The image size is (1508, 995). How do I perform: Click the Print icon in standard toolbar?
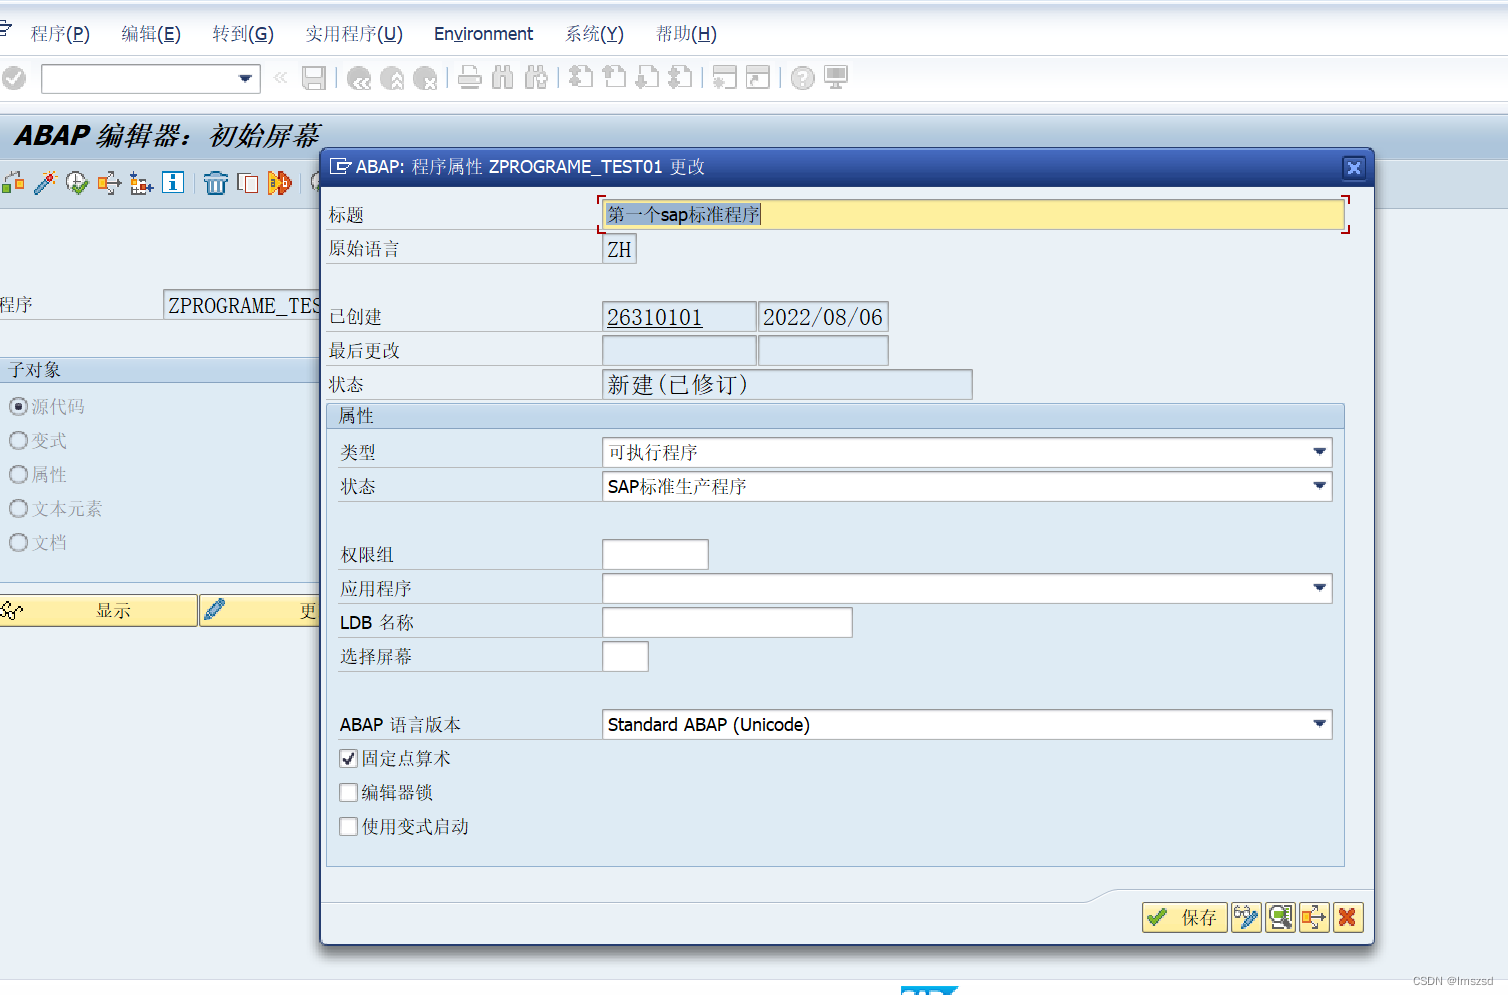click(x=470, y=78)
